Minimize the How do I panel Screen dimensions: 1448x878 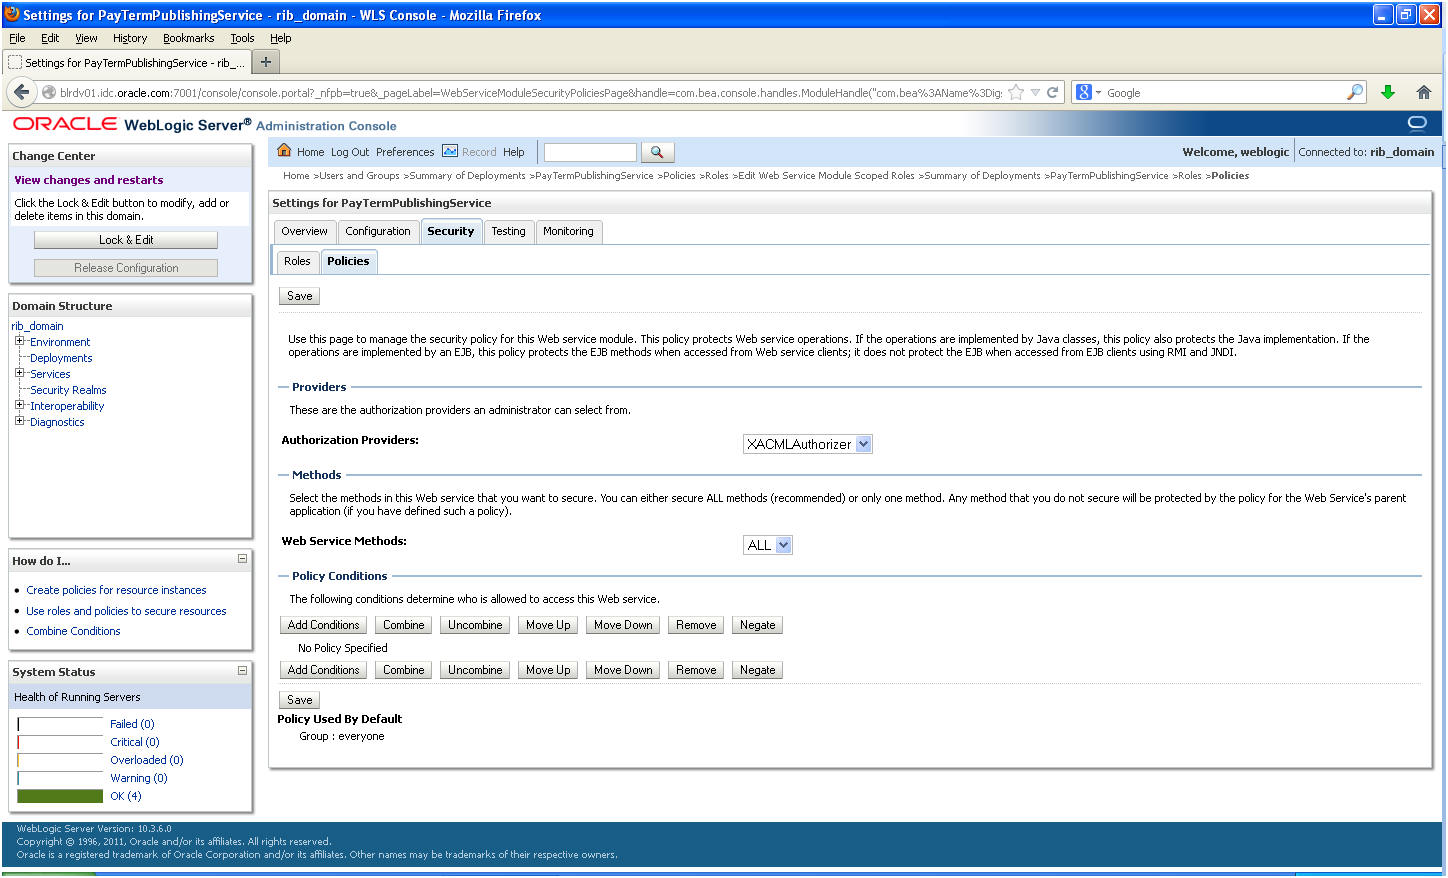(242, 559)
